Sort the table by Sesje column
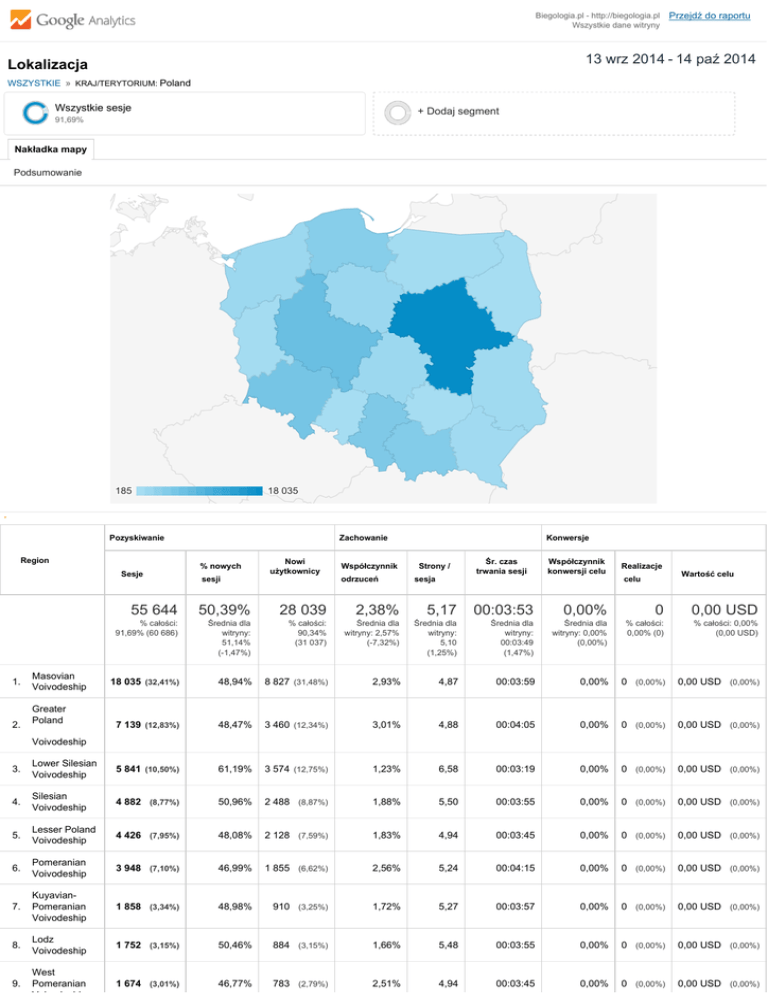The width and height of the screenshot is (768, 994). pos(131,574)
